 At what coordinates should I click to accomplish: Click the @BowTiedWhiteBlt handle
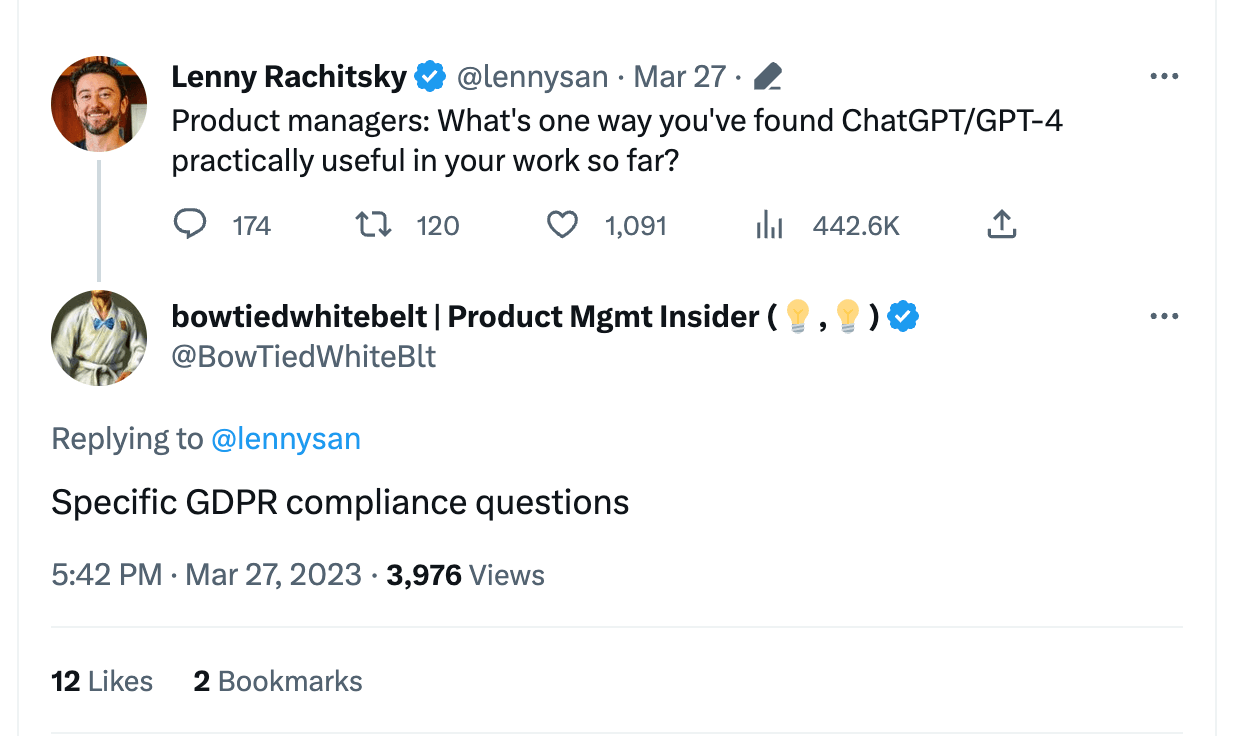(x=304, y=357)
